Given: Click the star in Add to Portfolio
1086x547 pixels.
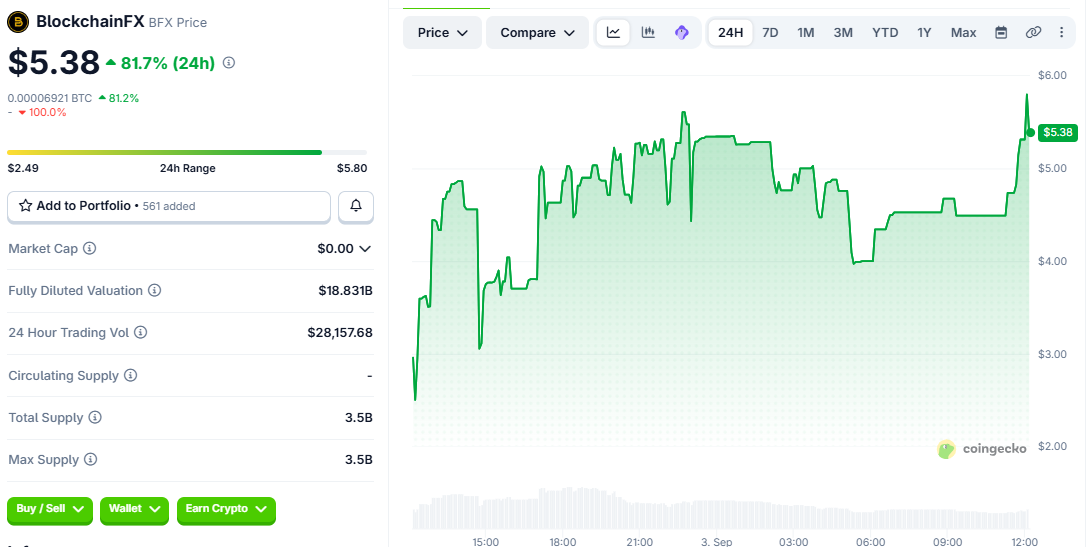Looking at the screenshot, I should coord(26,206).
